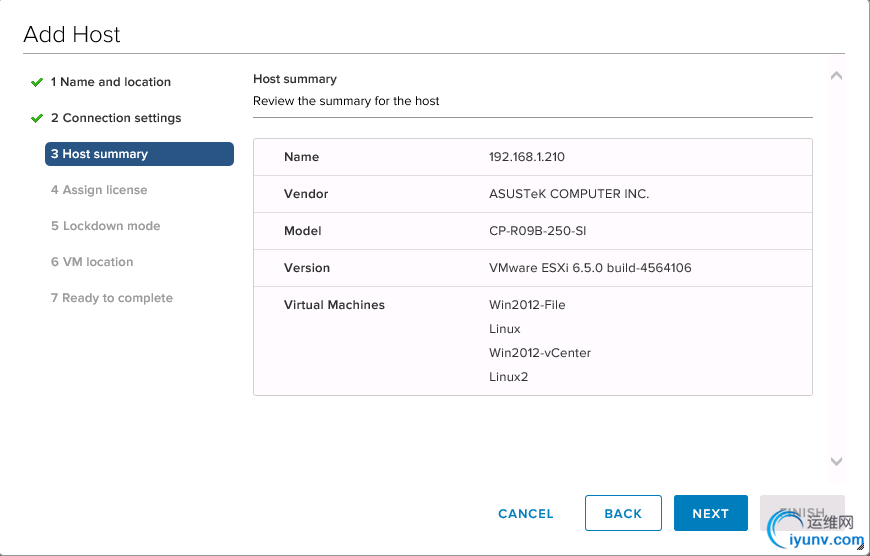Click the Virtual Machines row label
The height and width of the screenshot is (556, 870).
tap(334, 305)
